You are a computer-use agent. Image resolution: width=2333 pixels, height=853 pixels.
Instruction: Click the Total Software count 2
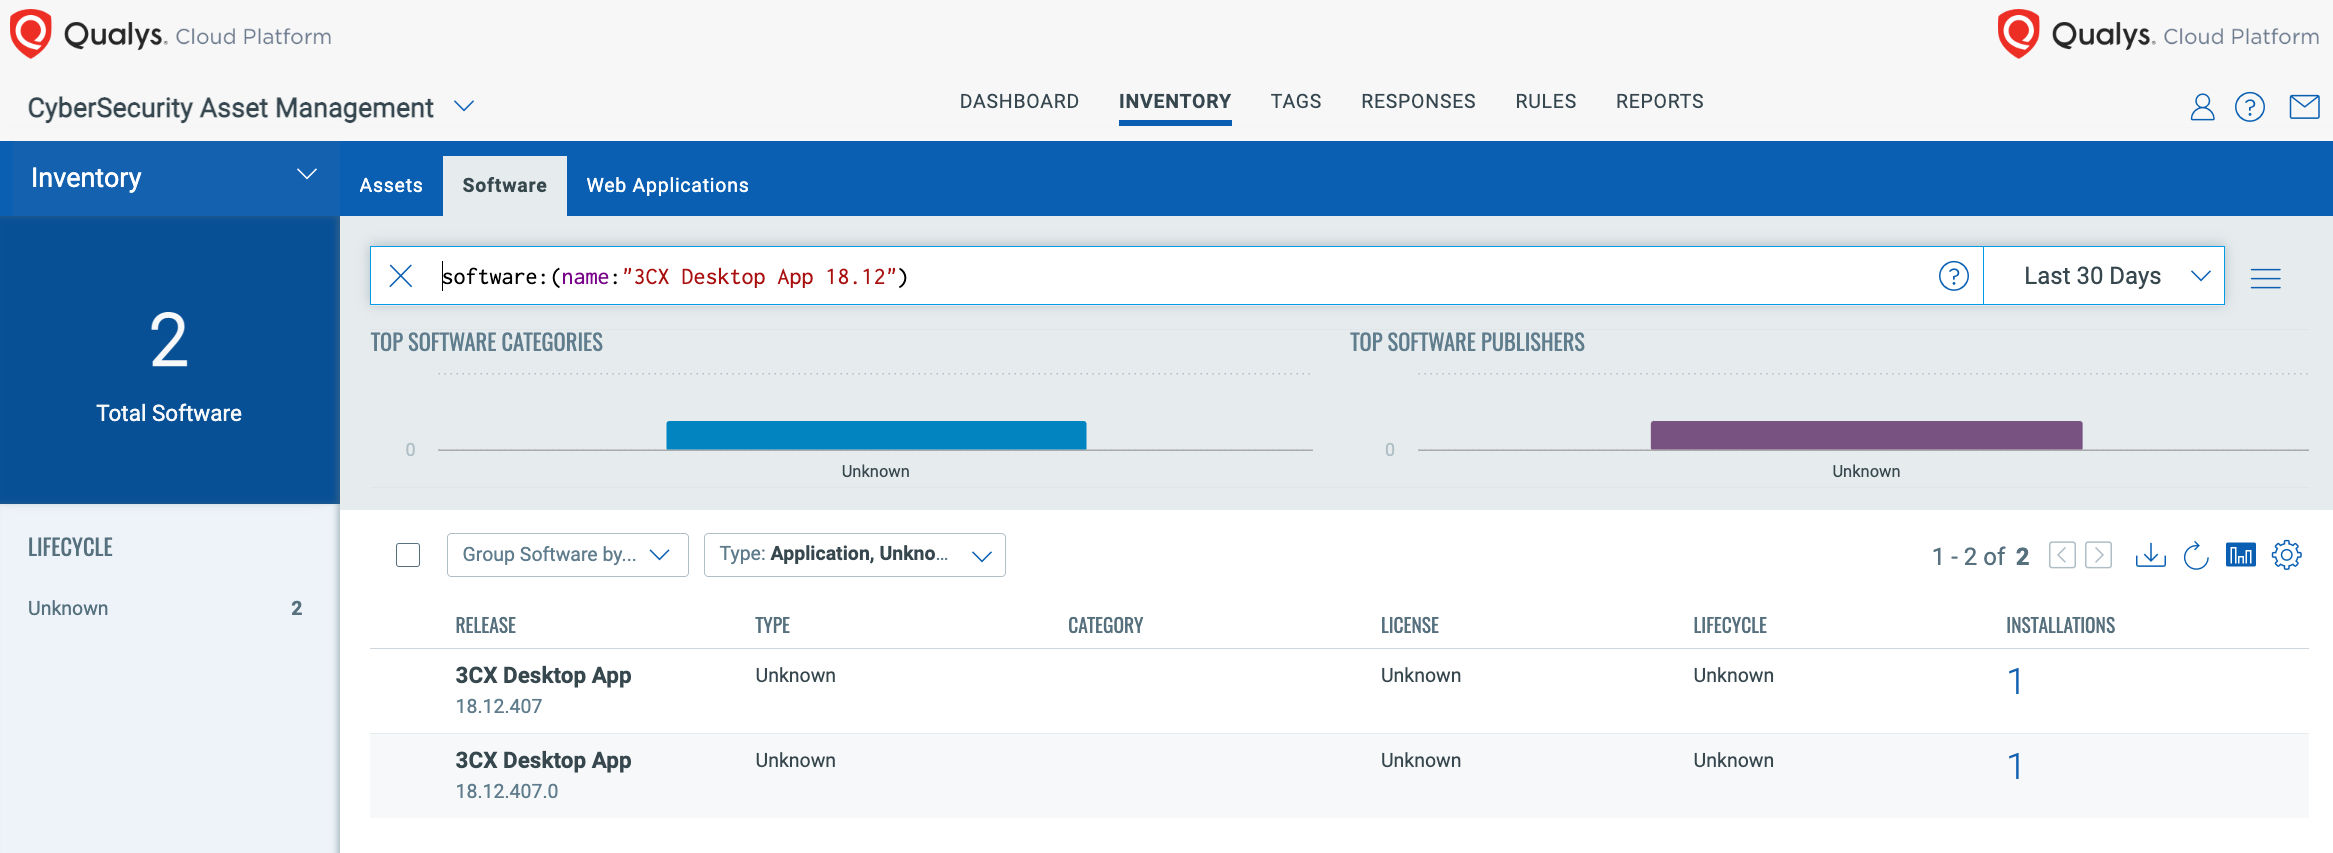click(169, 341)
